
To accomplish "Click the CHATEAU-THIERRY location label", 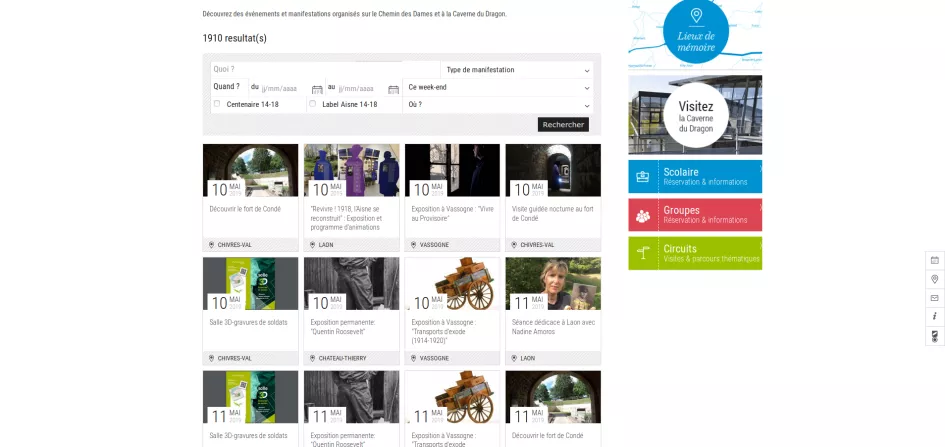I will [x=342, y=358].
